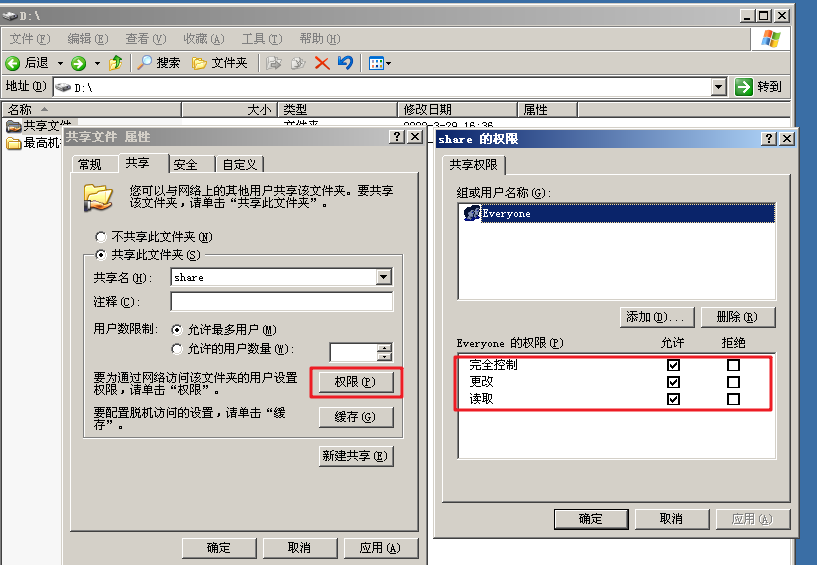The width and height of the screenshot is (817, 565).
Task: Select 共享此文件夹 radio button
Action: [101, 255]
